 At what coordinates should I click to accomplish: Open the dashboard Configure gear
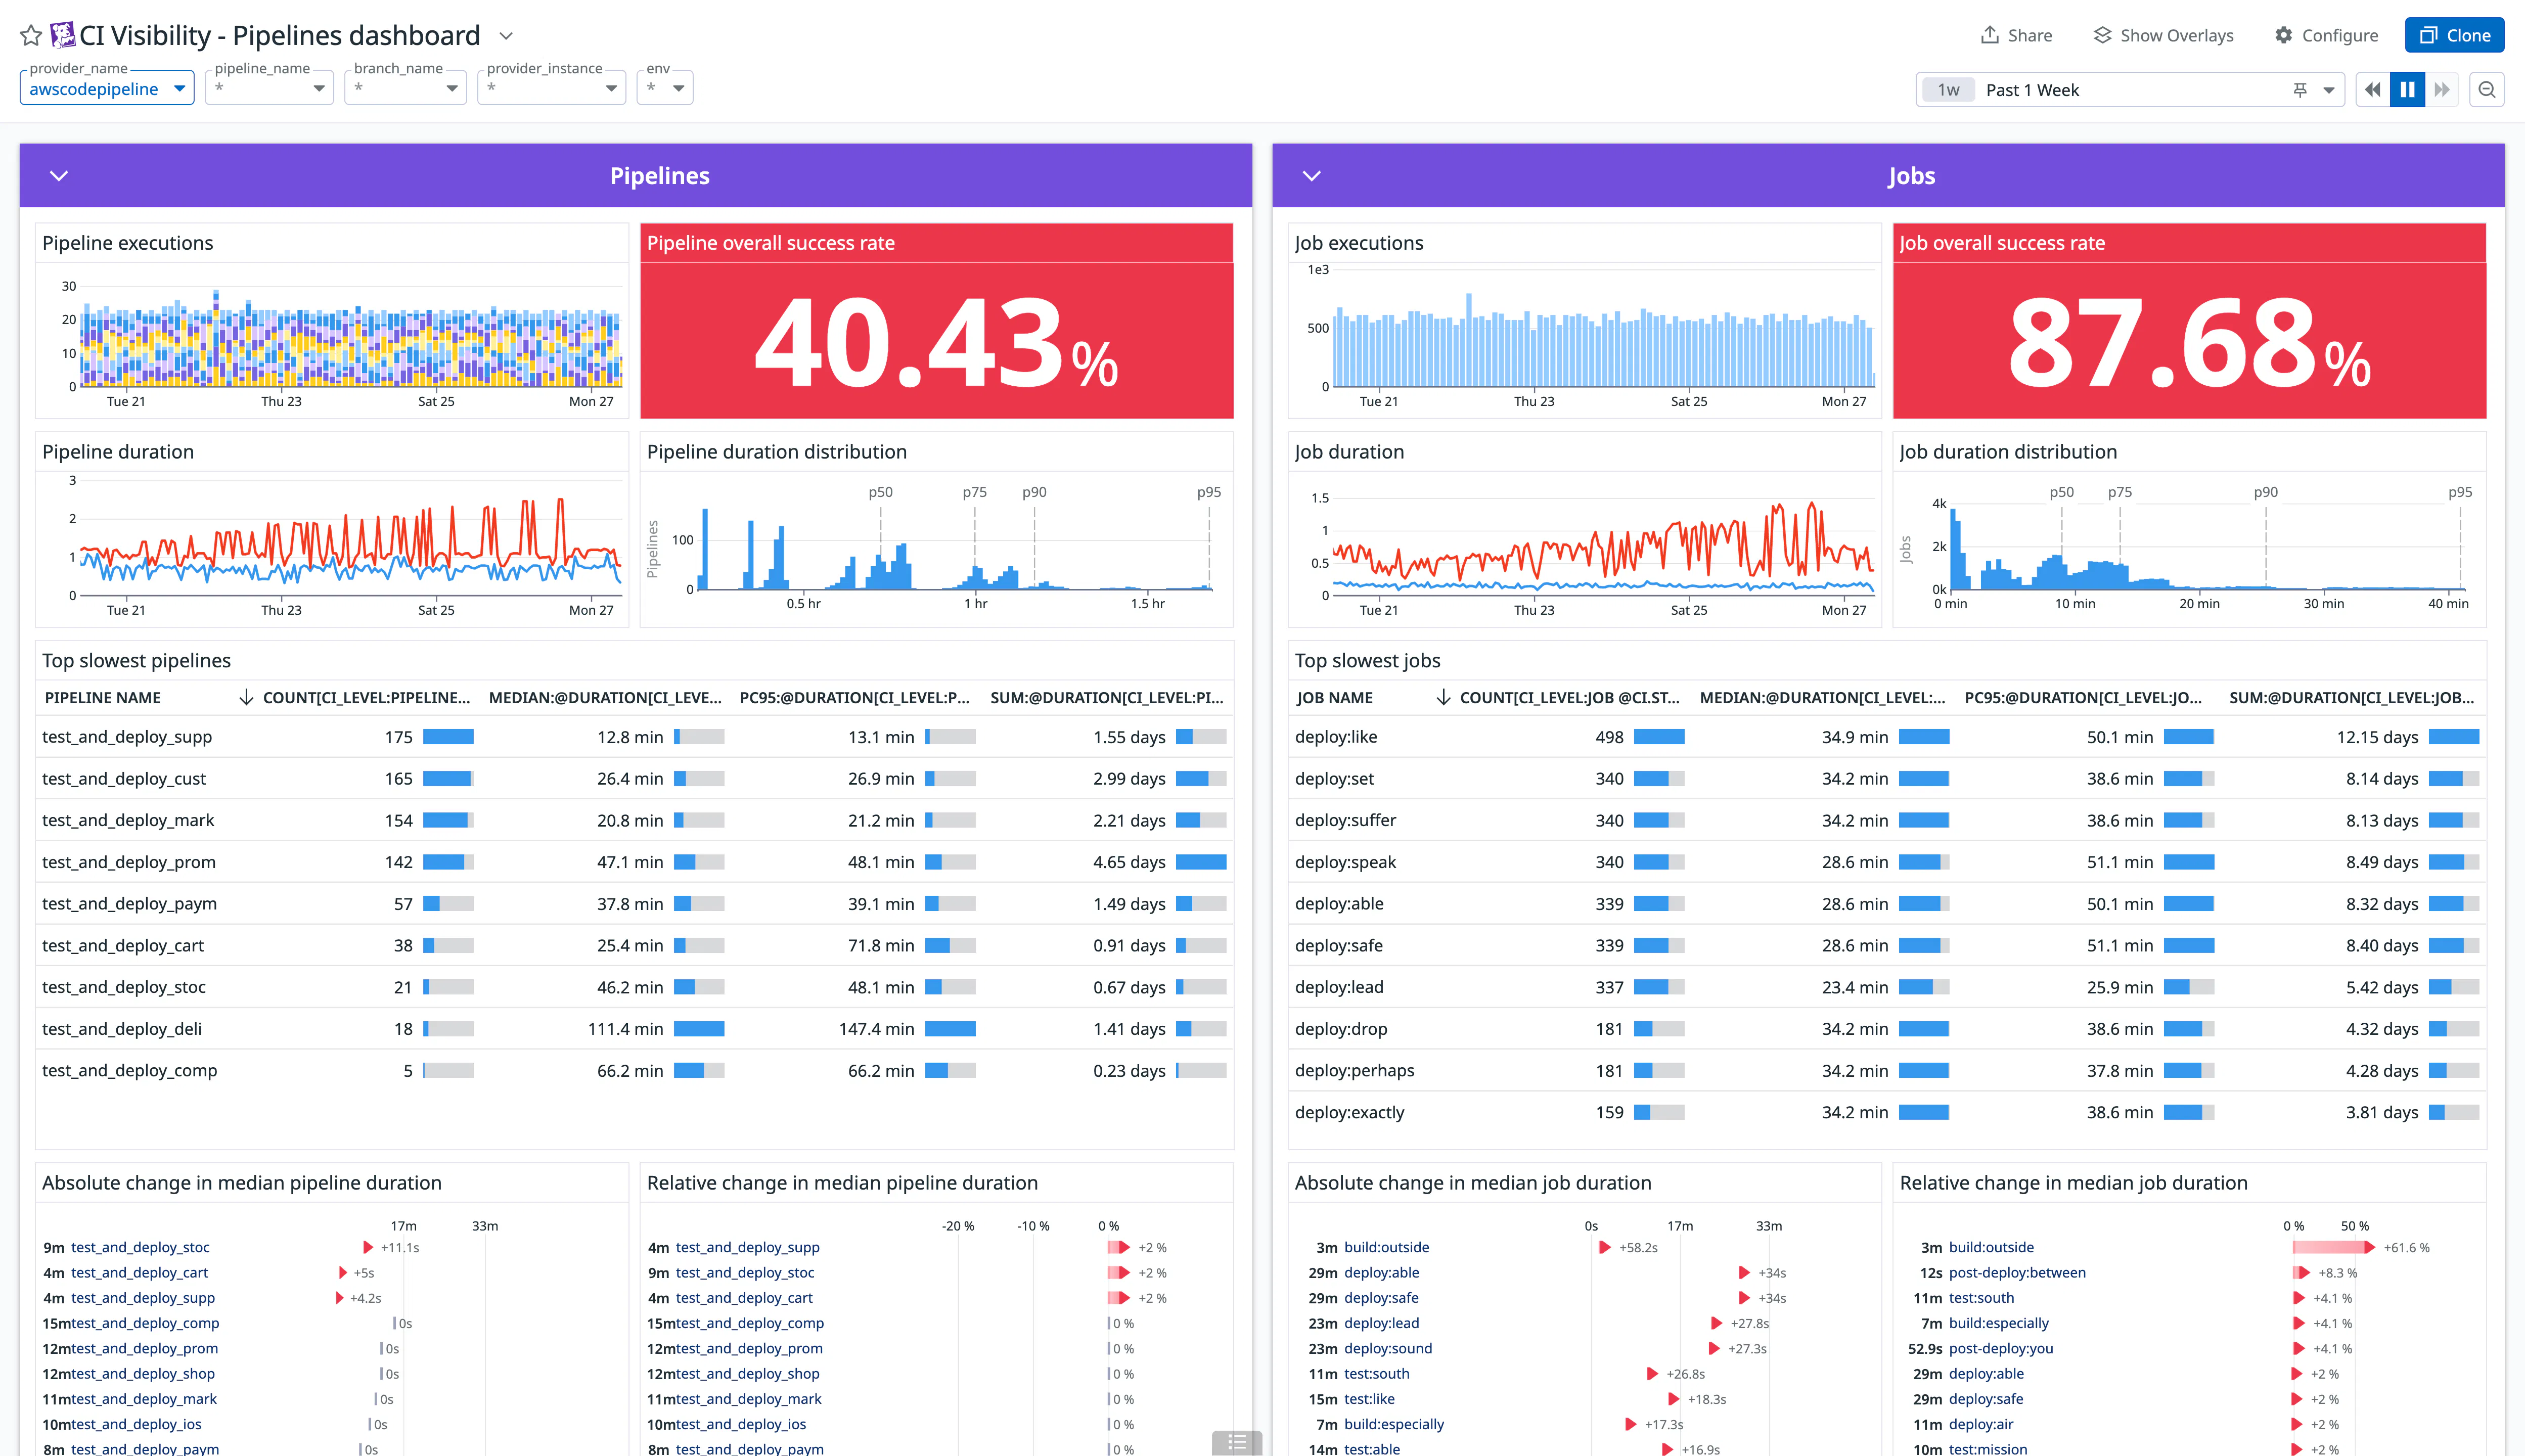click(2326, 34)
